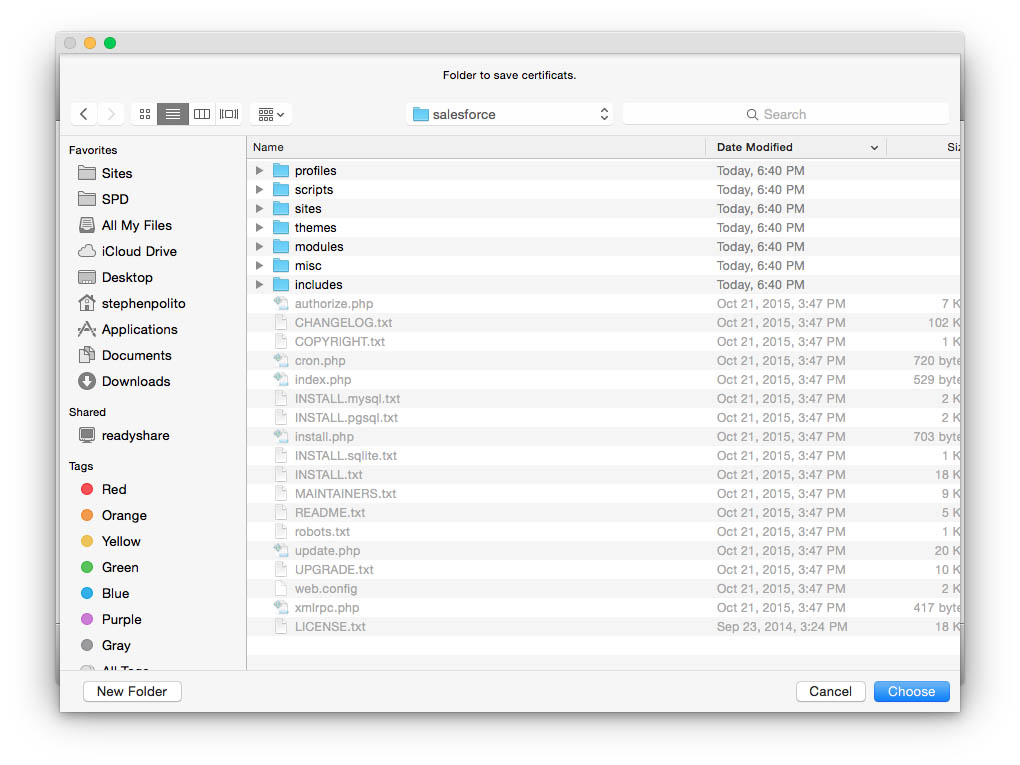Click the green zoom window button
Screen dimensions: 1020x765
click(110, 43)
